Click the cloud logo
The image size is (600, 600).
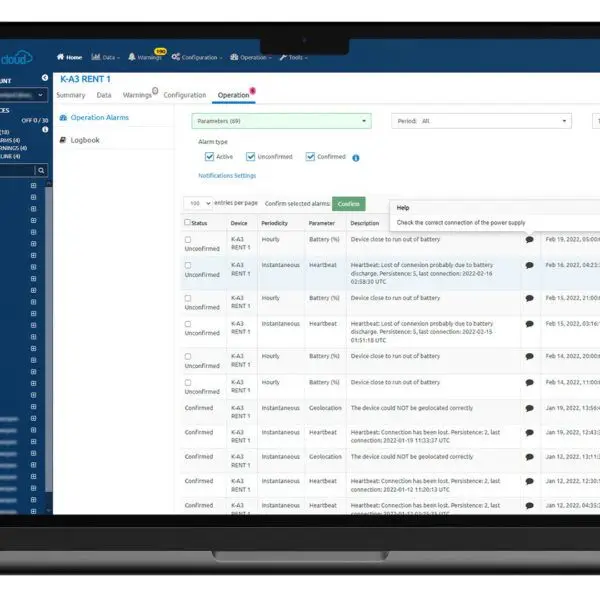coord(16,57)
